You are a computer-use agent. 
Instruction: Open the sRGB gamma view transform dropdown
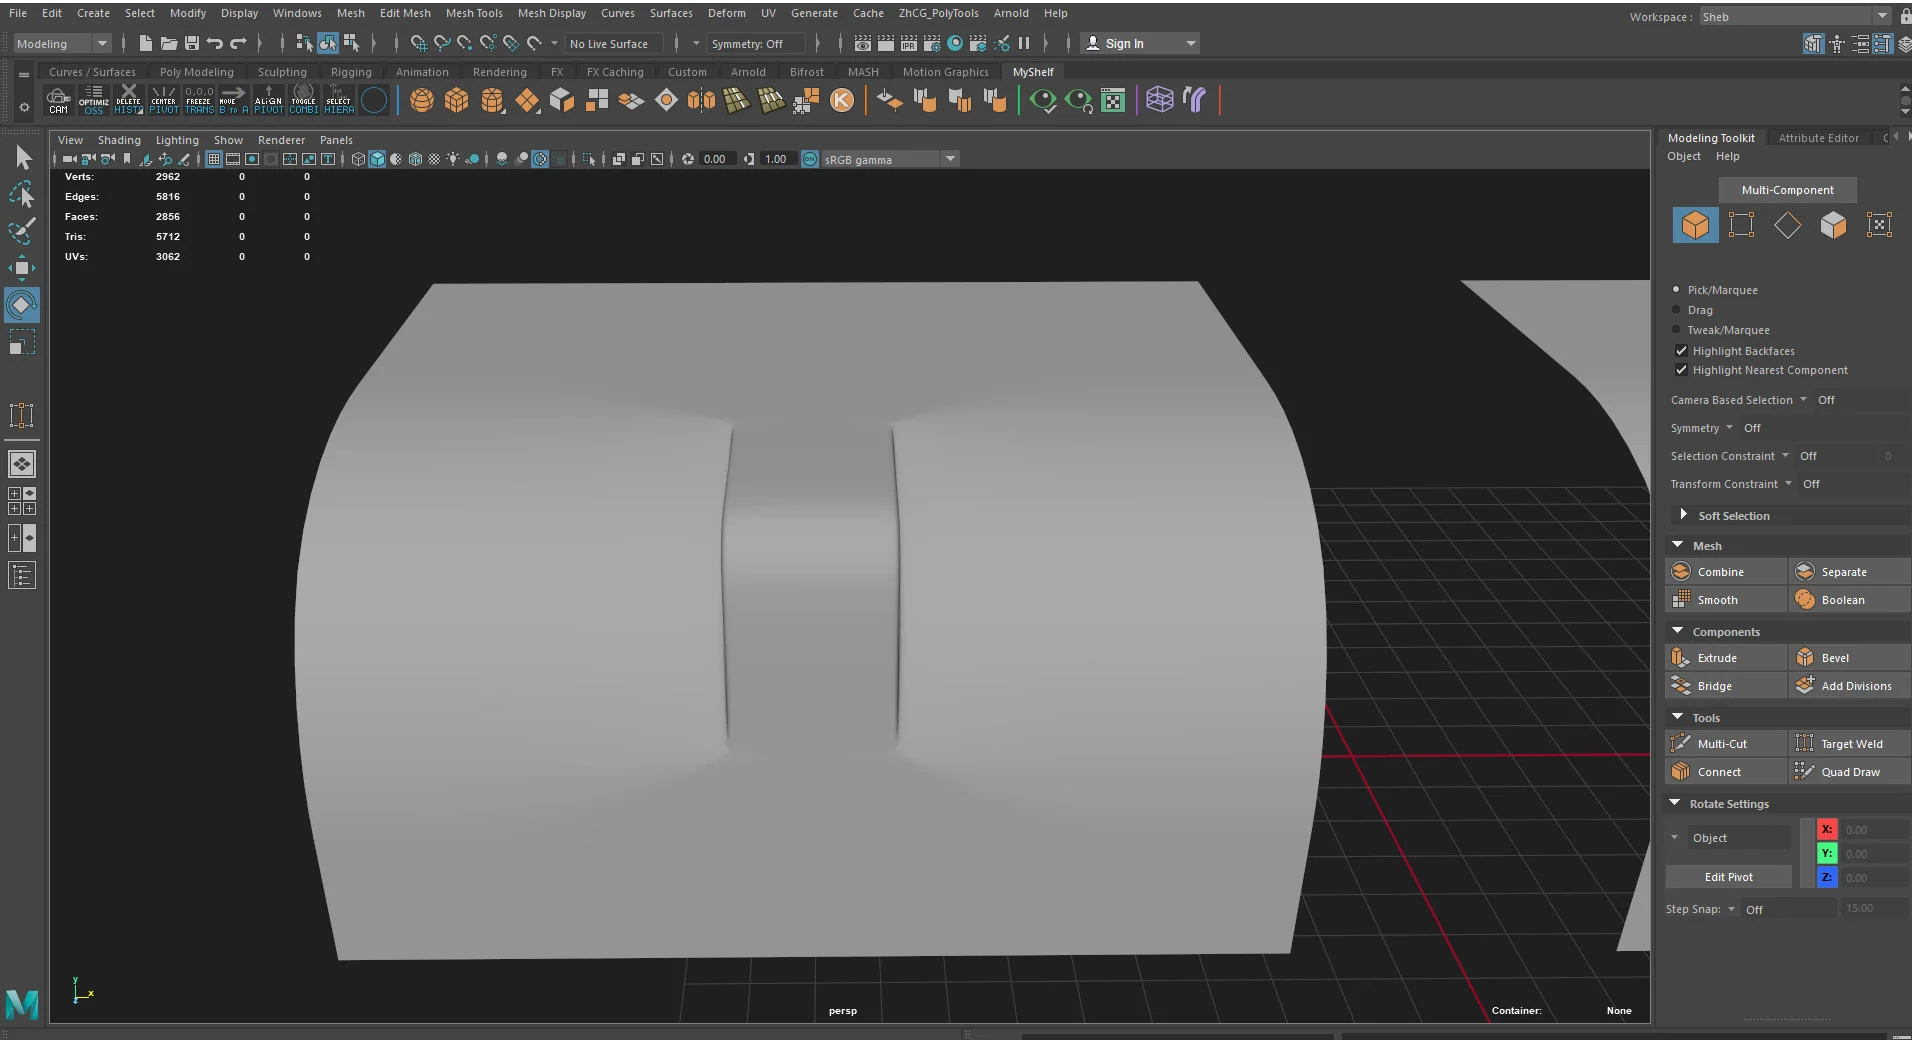tap(890, 160)
